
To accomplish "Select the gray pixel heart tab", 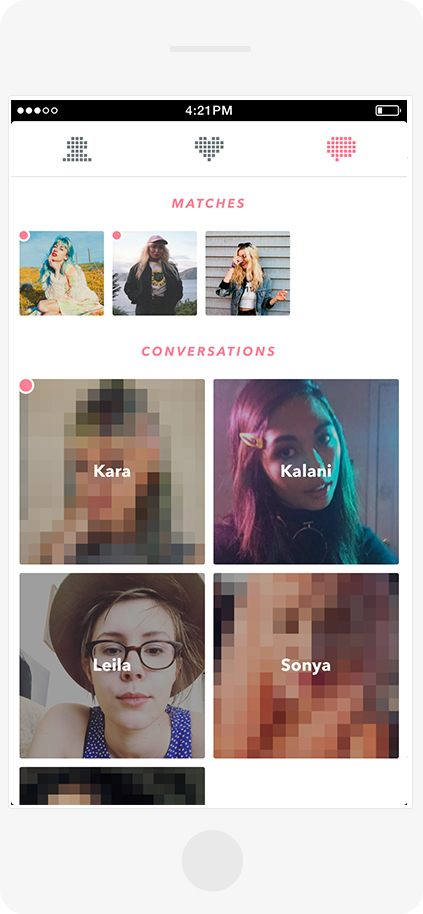I will [209, 149].
